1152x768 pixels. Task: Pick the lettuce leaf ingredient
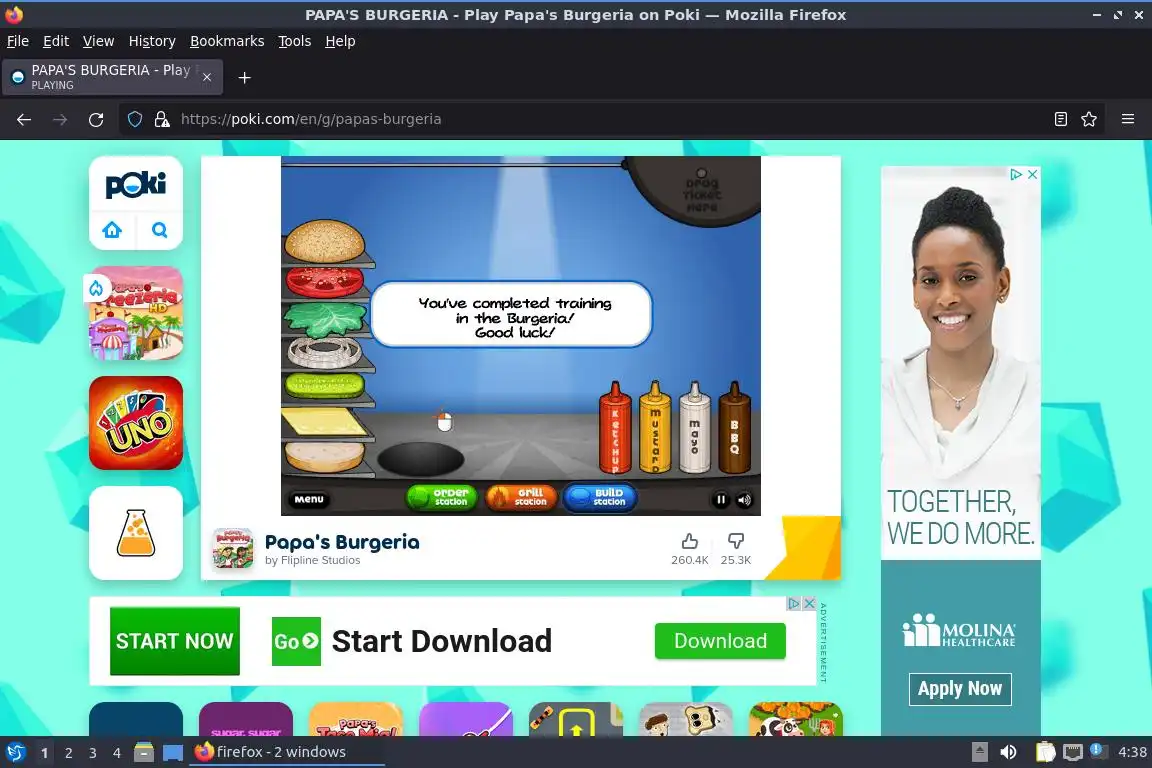325,318
